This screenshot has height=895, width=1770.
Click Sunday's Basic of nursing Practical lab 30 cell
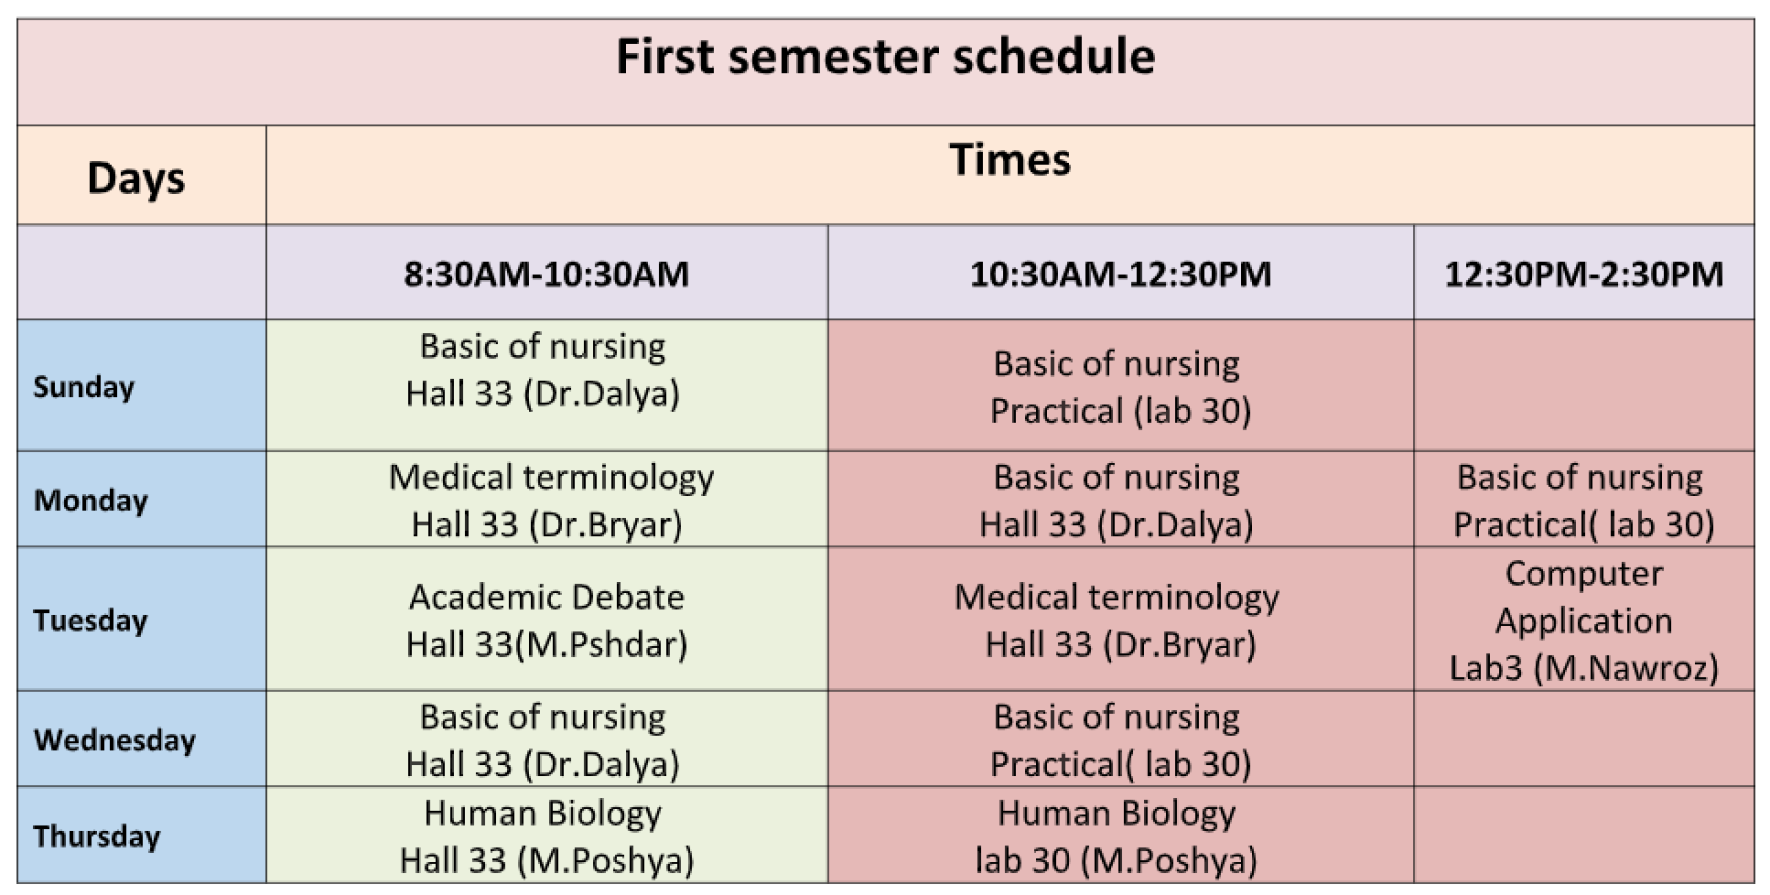[x=1121, y=385]
